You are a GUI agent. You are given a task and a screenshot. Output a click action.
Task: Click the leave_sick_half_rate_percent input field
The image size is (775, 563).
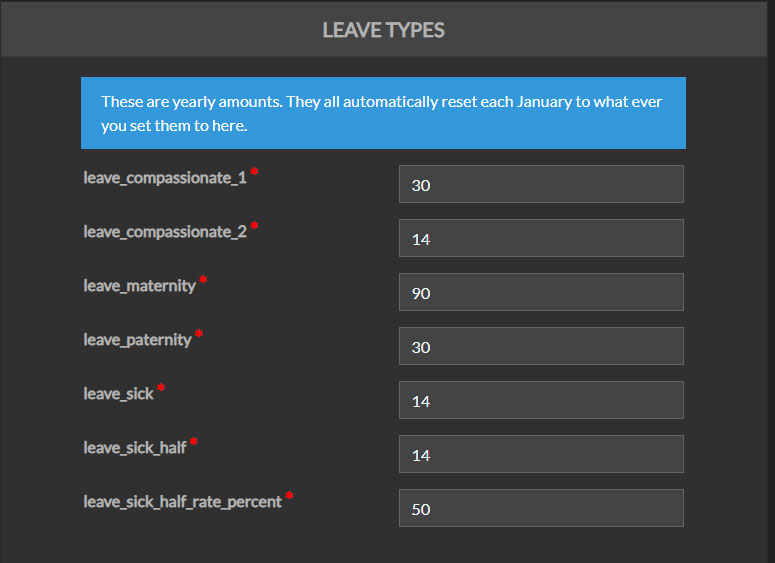pos(541,509)
